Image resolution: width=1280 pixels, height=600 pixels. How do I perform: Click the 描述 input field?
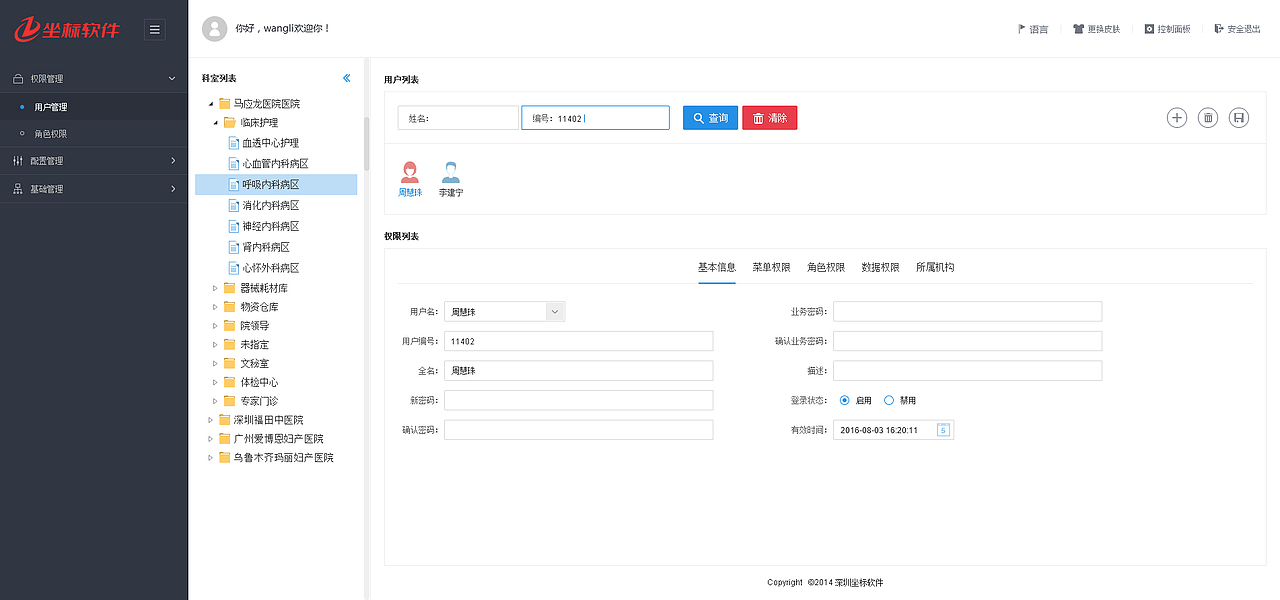[x=968, y=371]
